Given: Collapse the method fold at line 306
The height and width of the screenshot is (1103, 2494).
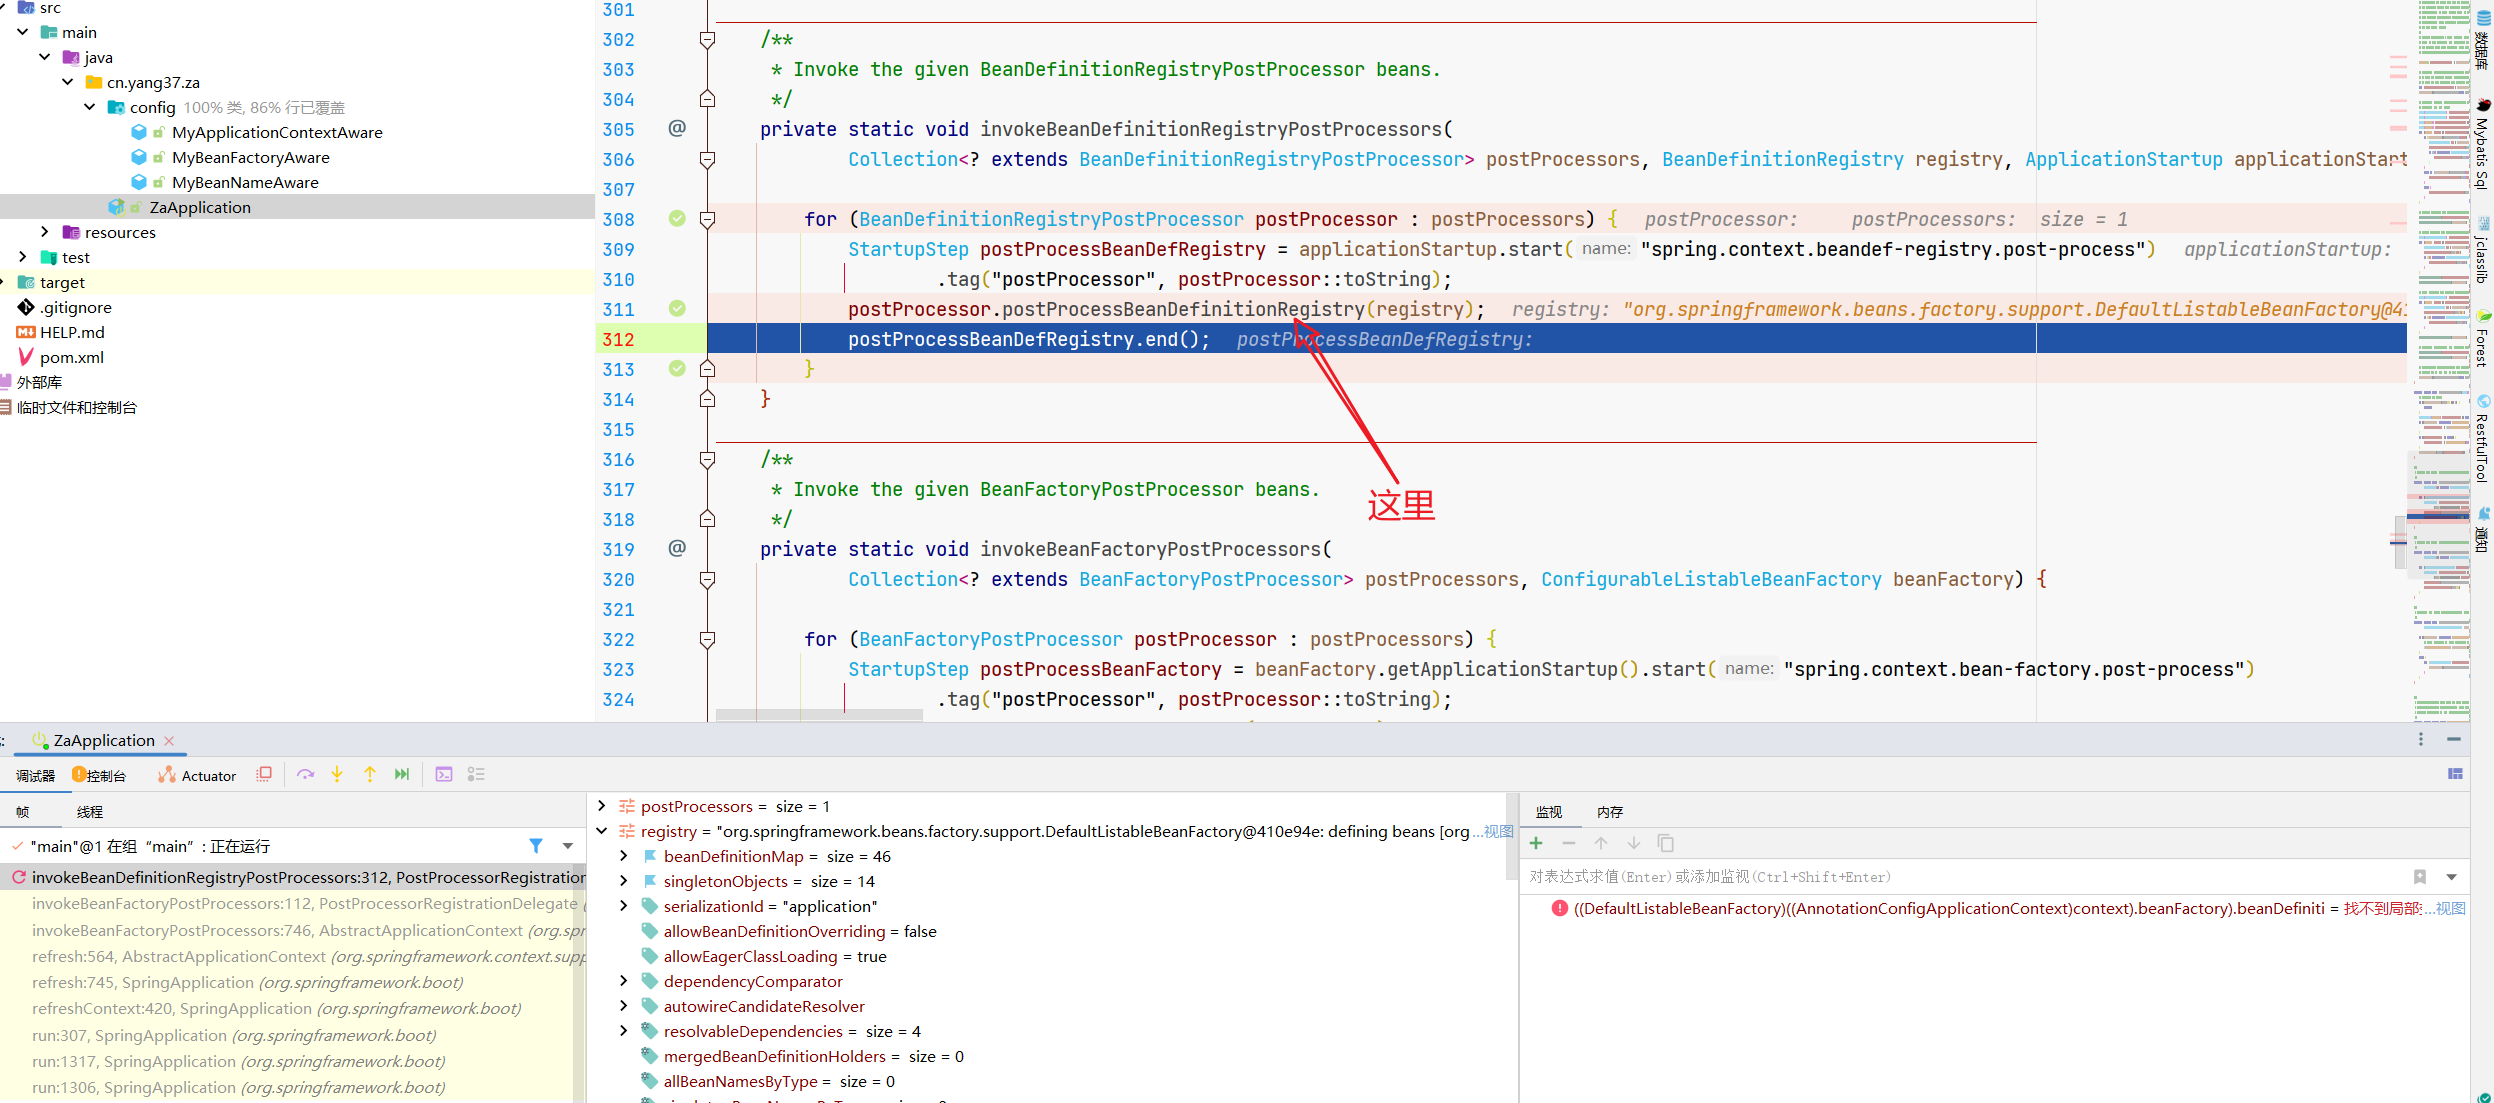Looking at the screenshot, I should [707, 159].
